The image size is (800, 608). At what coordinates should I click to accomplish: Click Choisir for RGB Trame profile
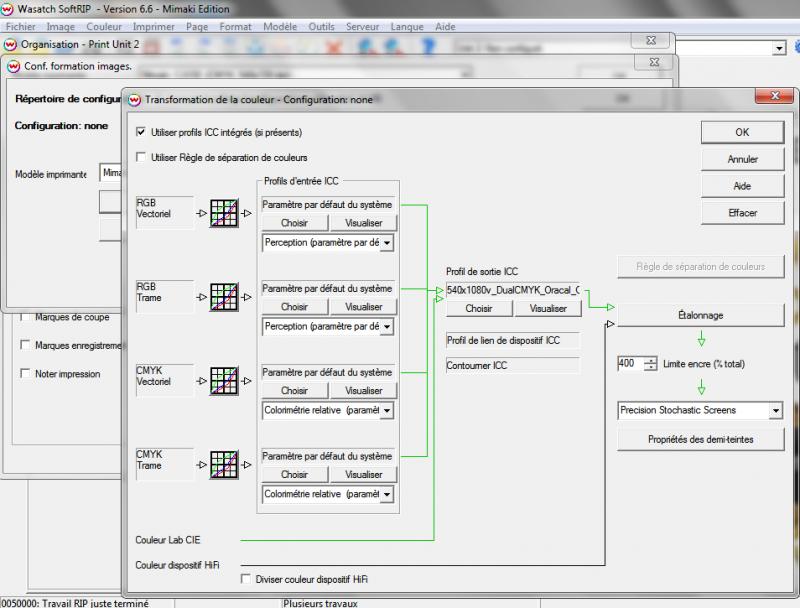pyautogui.click(x=294, y=307)
